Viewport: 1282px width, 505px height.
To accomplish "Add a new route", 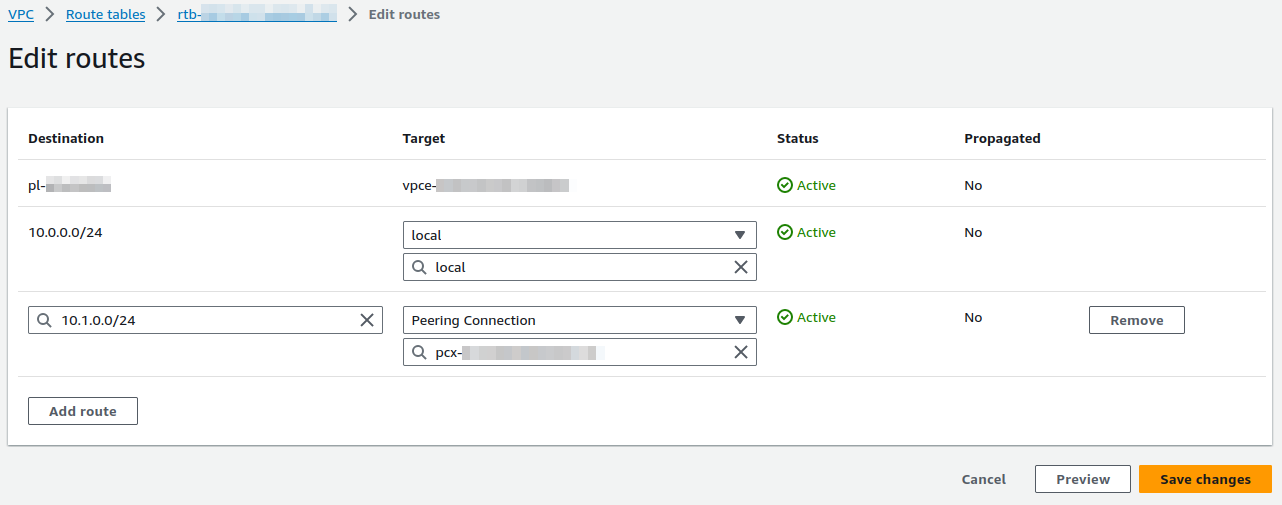I will click(x=83, y=411).
